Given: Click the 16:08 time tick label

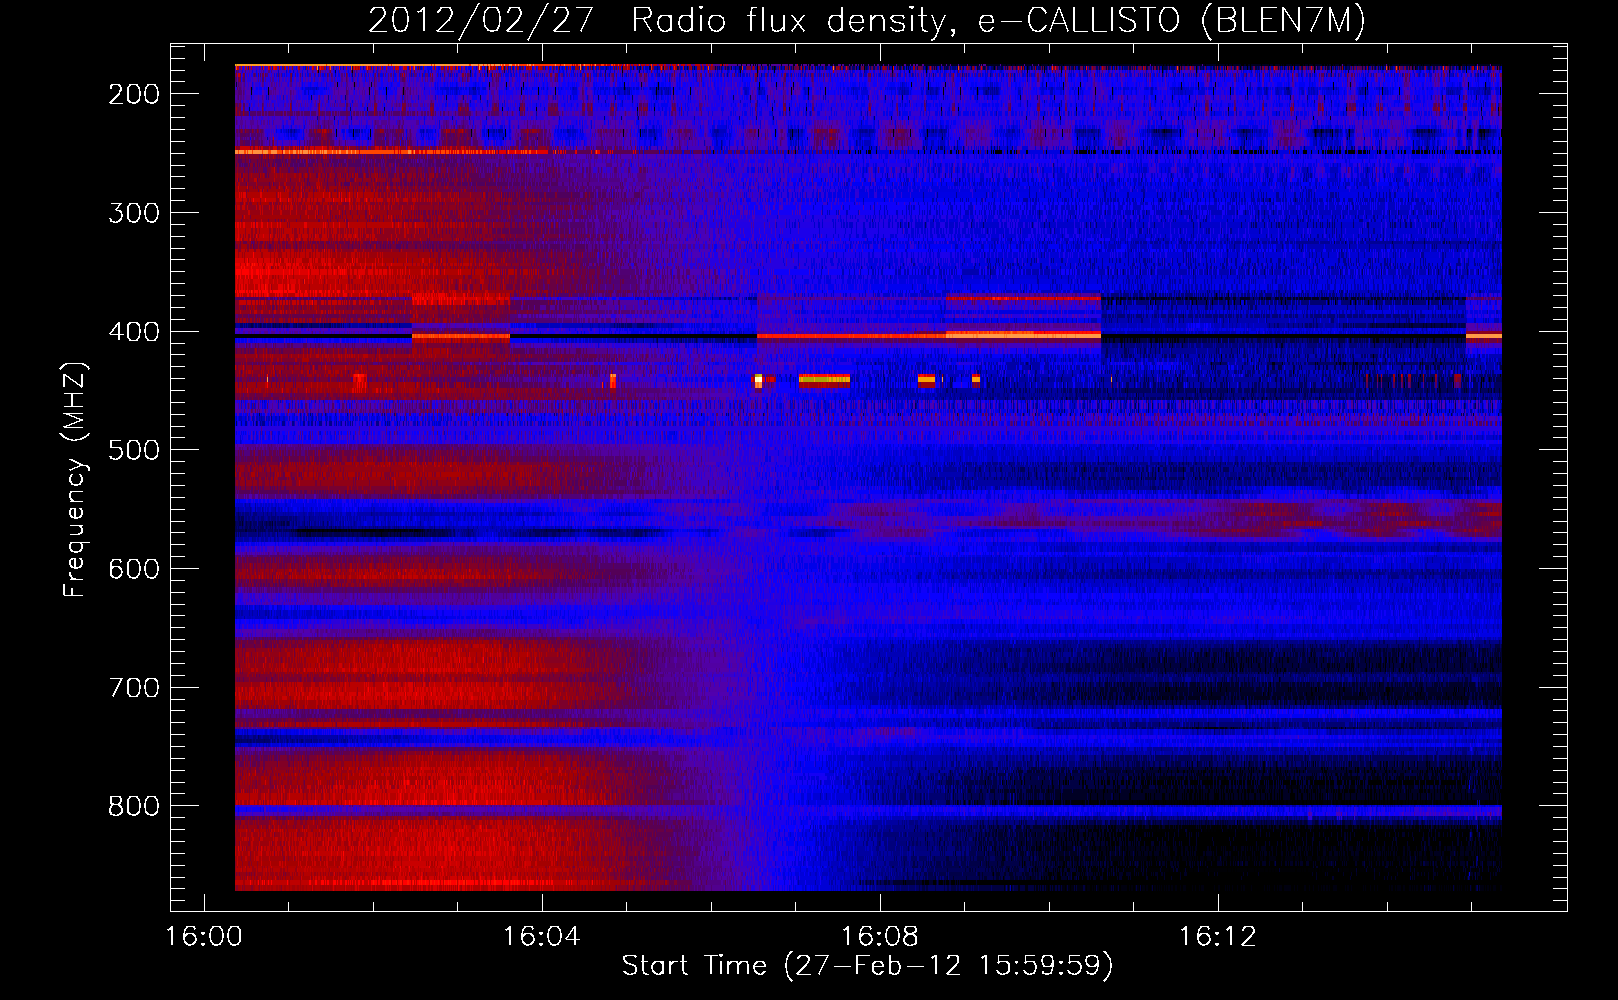Looking at the screenshot, I should (x=880, y=937).
